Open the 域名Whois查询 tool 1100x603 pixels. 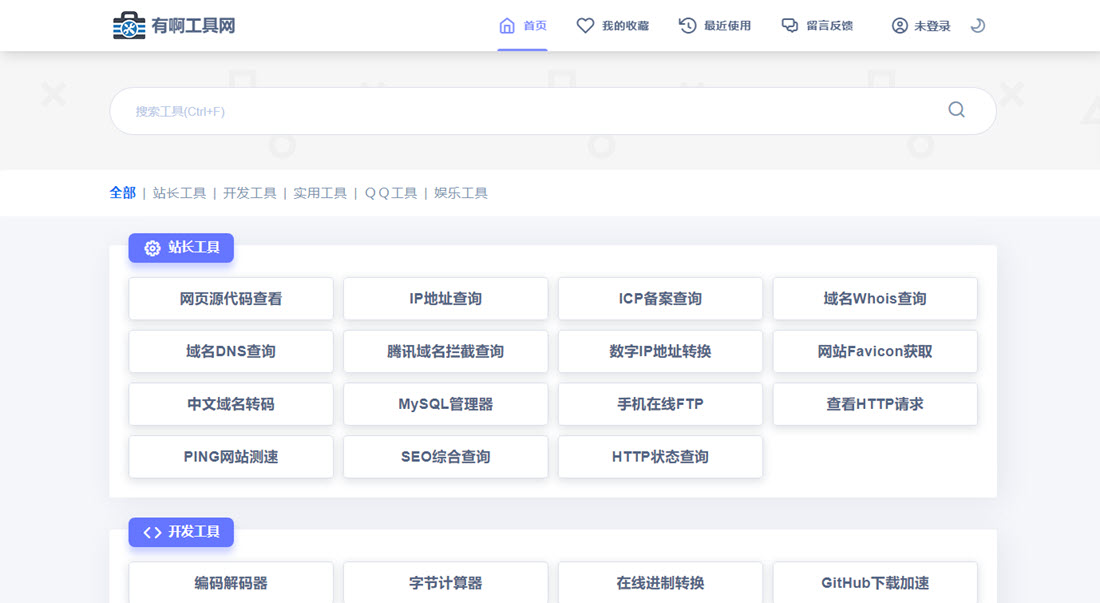[875, 299]
